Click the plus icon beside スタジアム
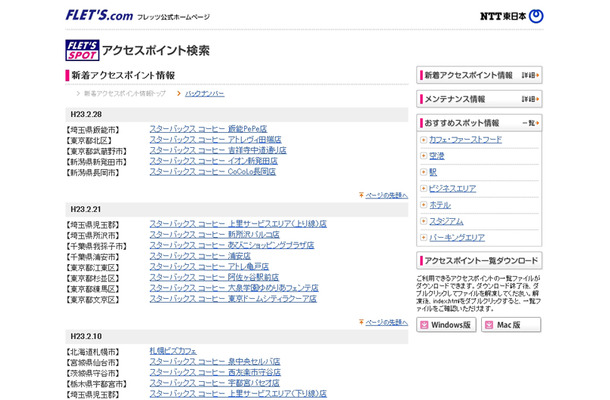The width and height of the screenshot is (610, 400). 424,221
